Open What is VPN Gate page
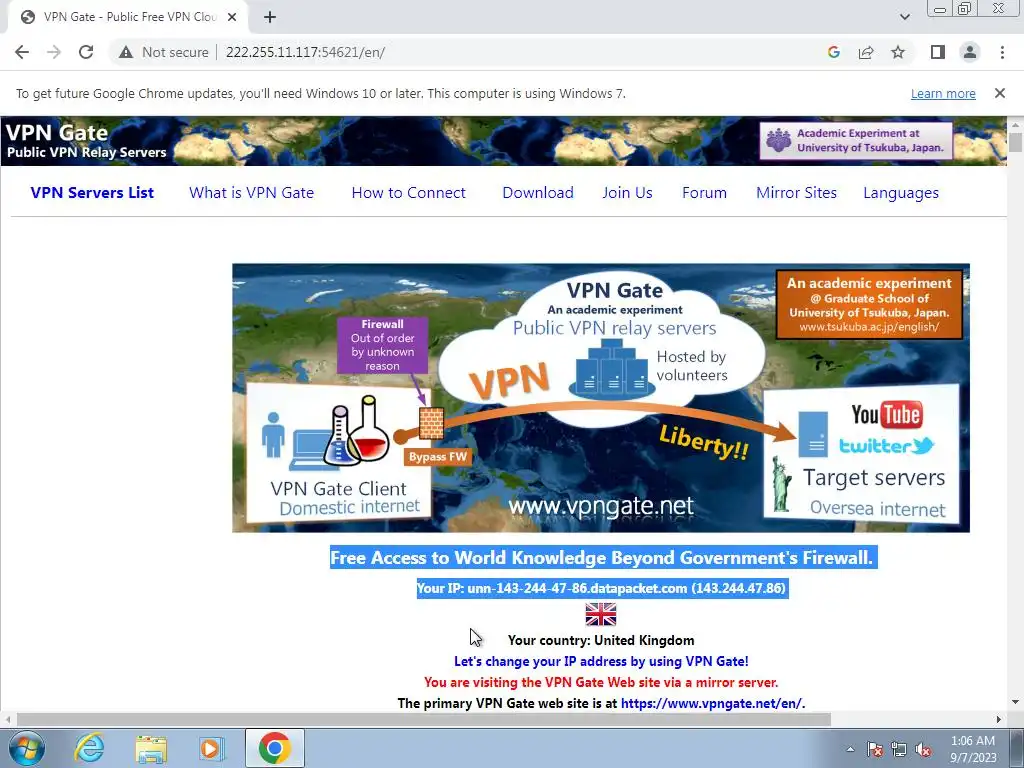The width and height of the screenshot is (1024, 768). coord(251,193)
